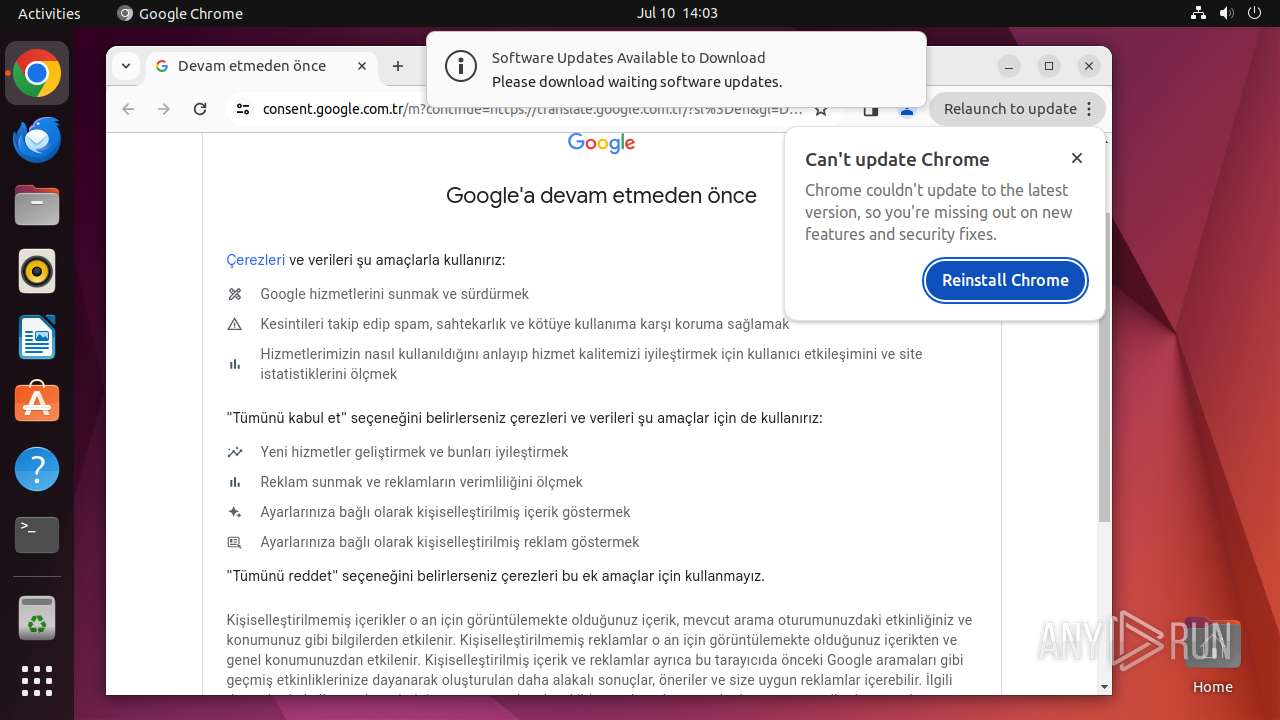Launch Thunderbird mail from the dock
This screenshot has width=1280, height=720.
37,140
